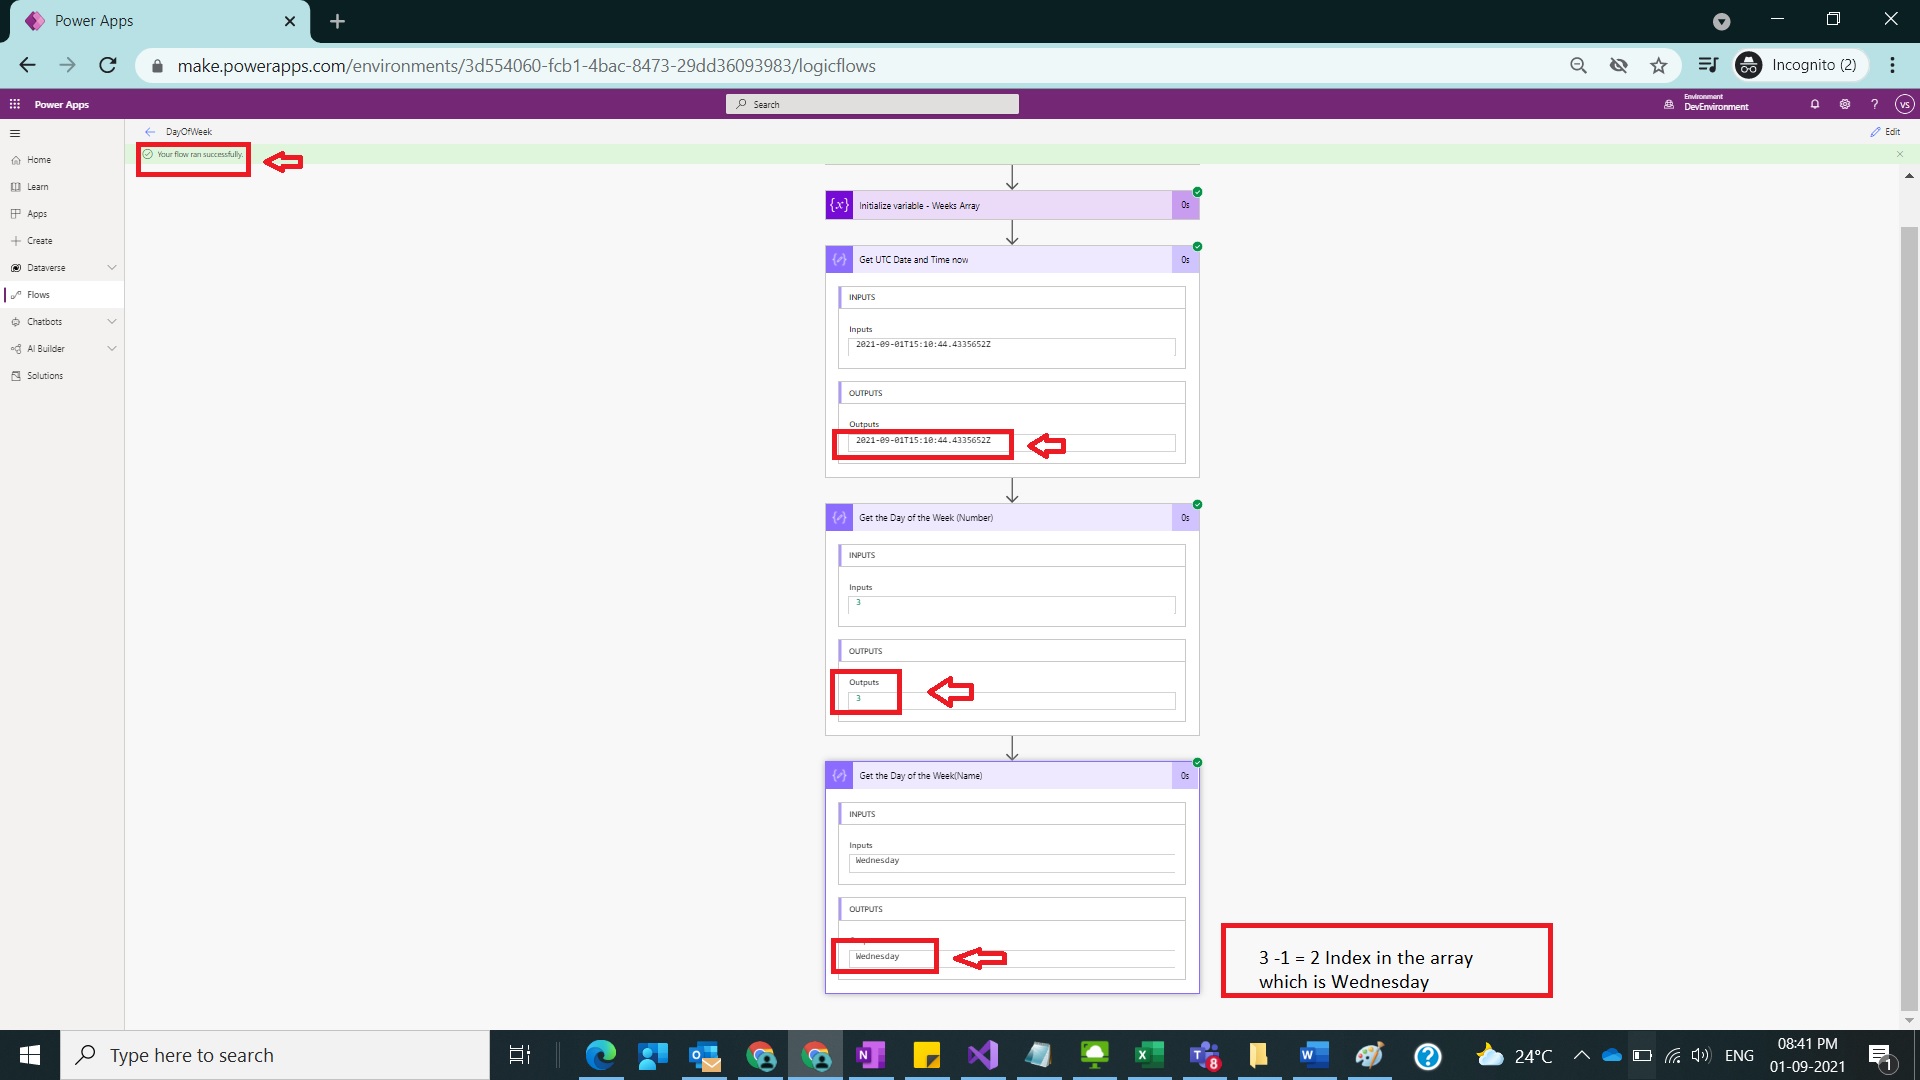
Task: Dismiss the flow success banner
Action: [x=1897, y=153]
